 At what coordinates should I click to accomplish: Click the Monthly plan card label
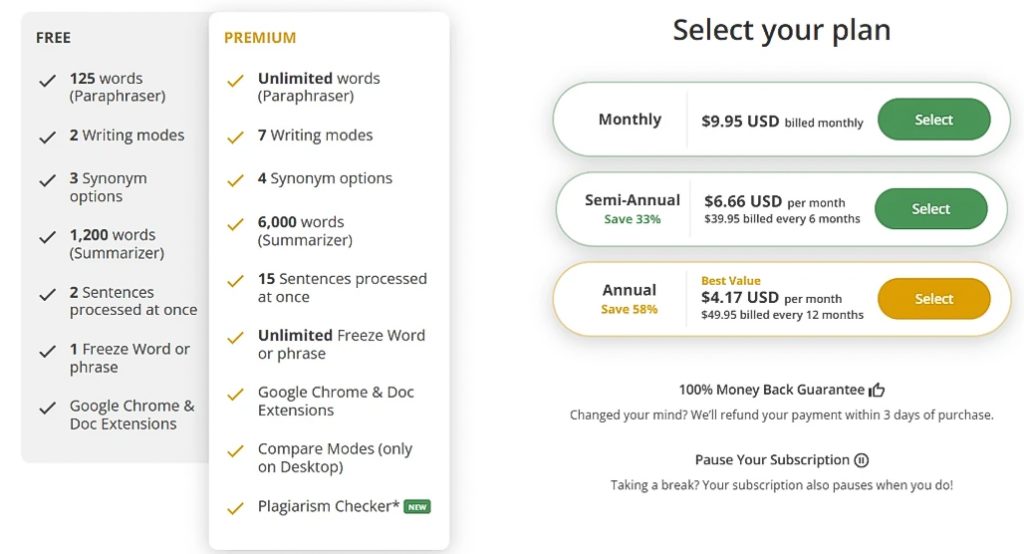click(629, 120)
